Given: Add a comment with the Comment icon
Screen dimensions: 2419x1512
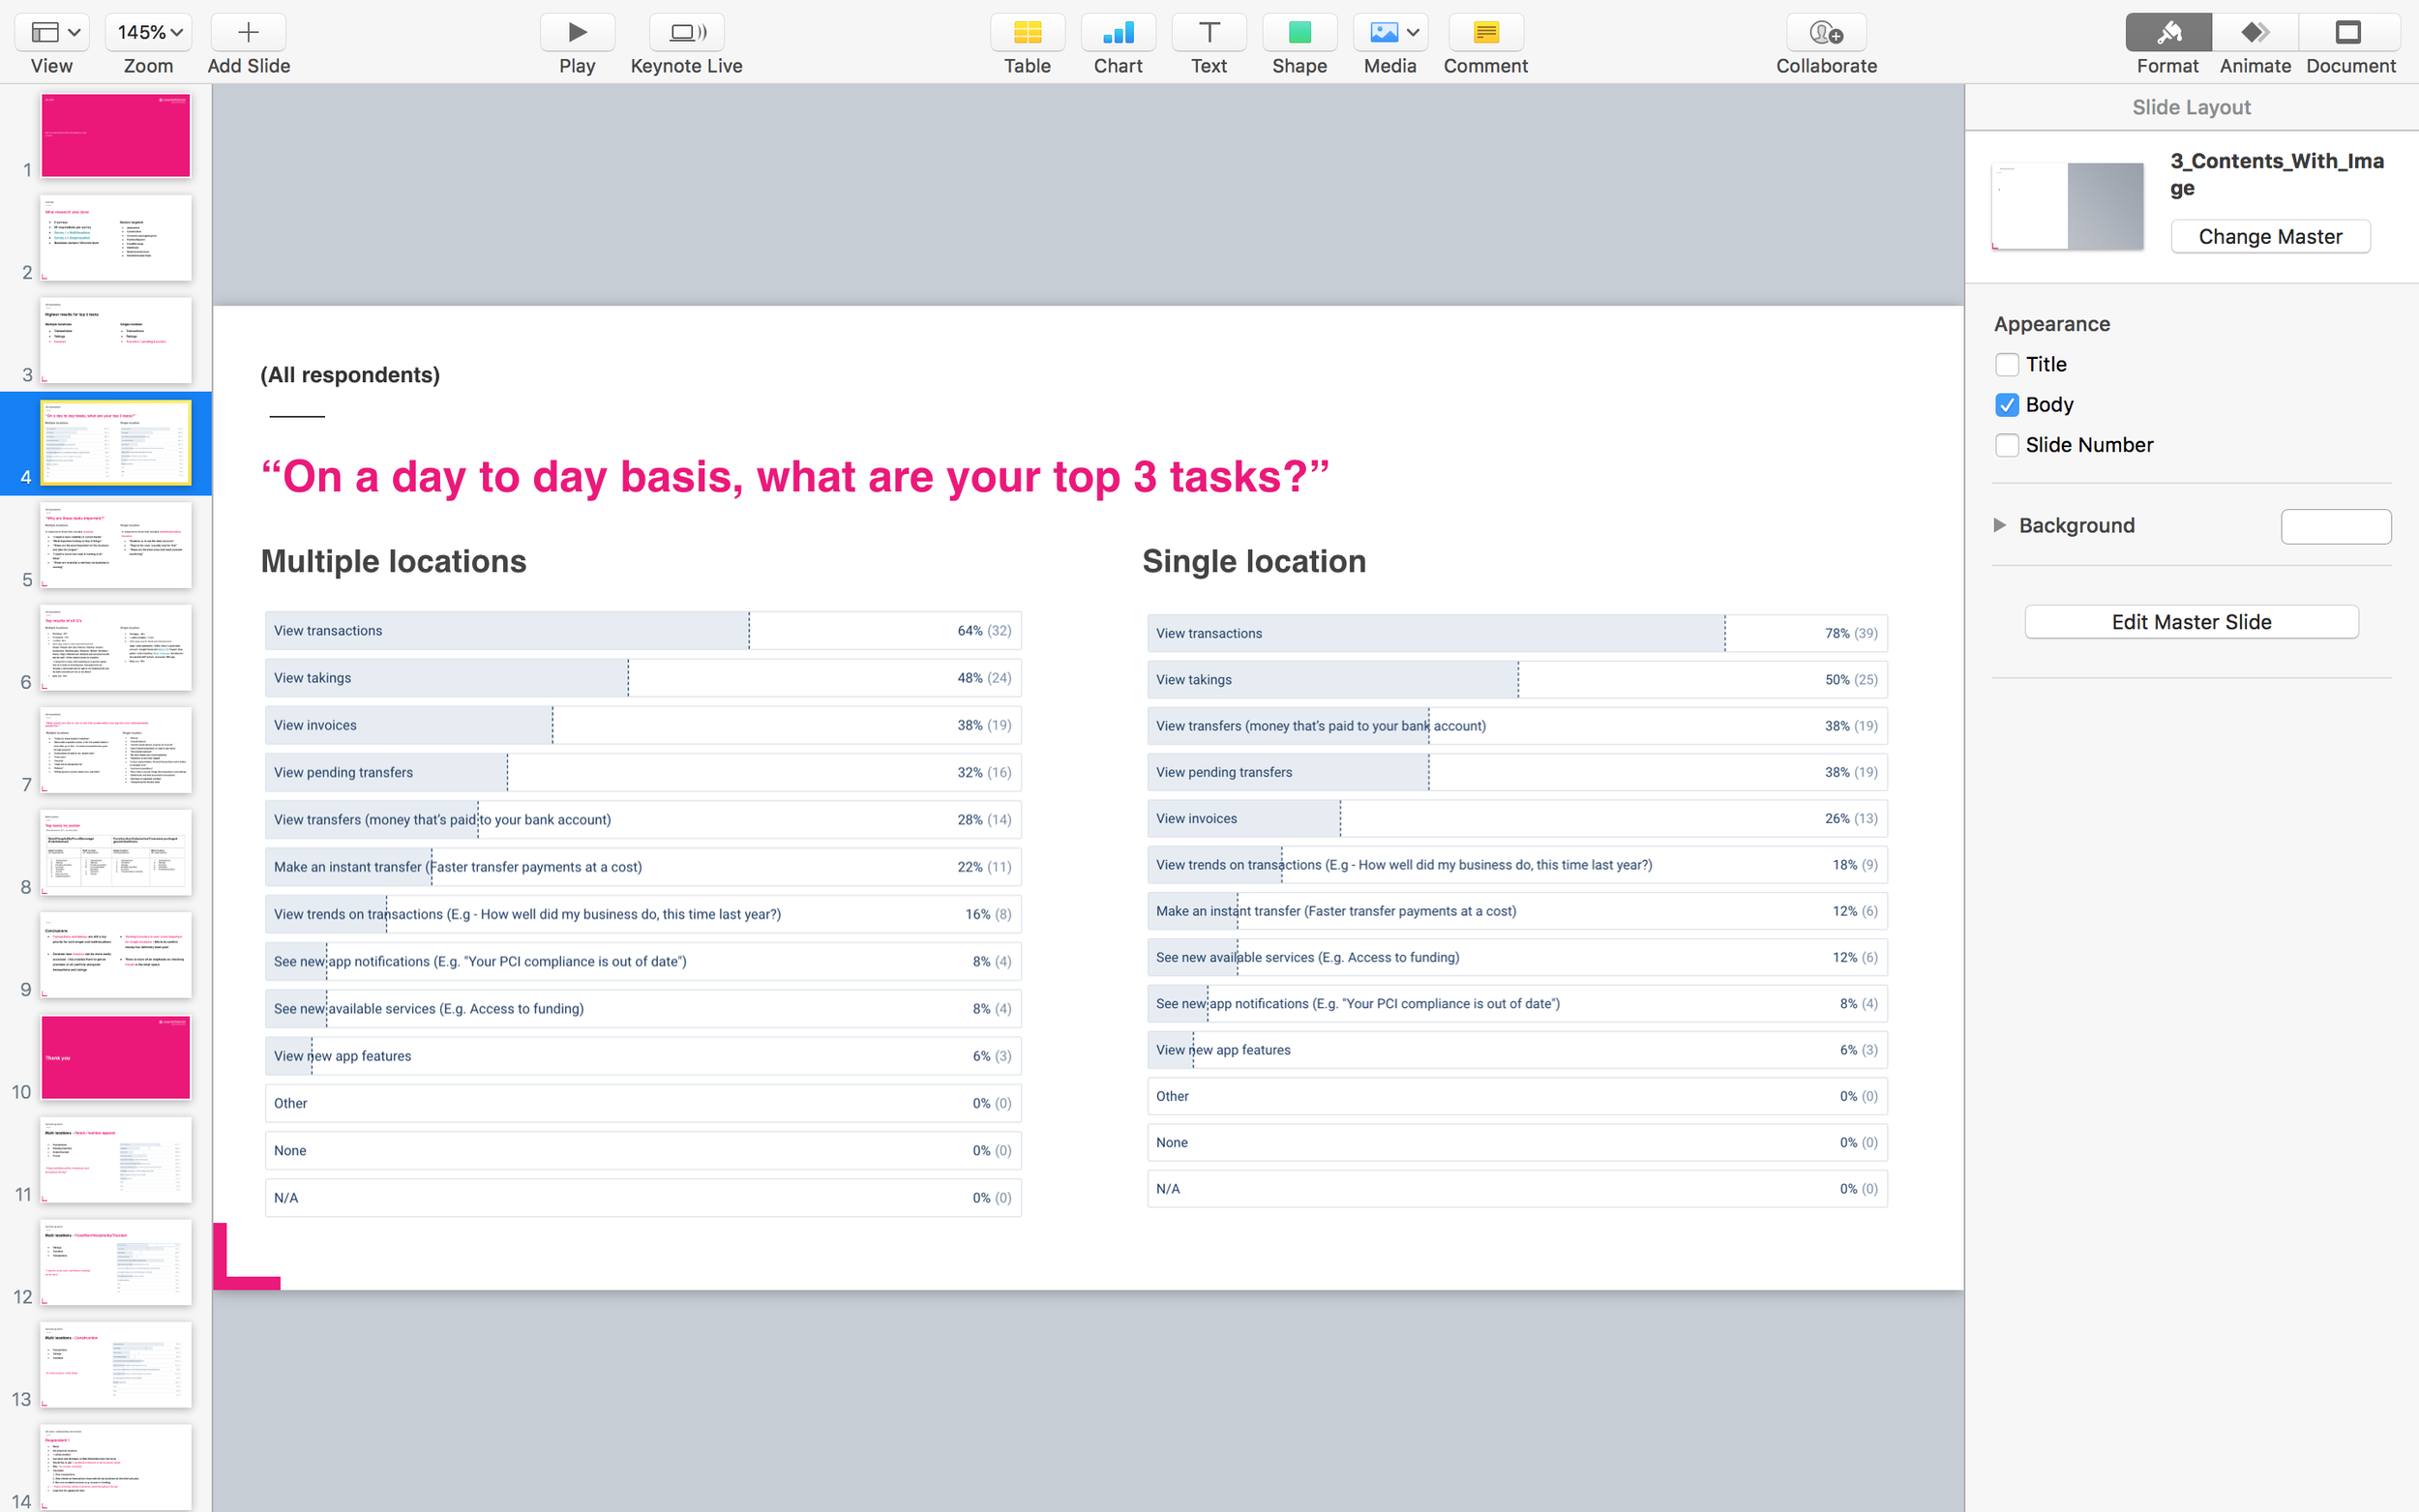Looking at the screenshot, I should click(x=1485, y=33).
